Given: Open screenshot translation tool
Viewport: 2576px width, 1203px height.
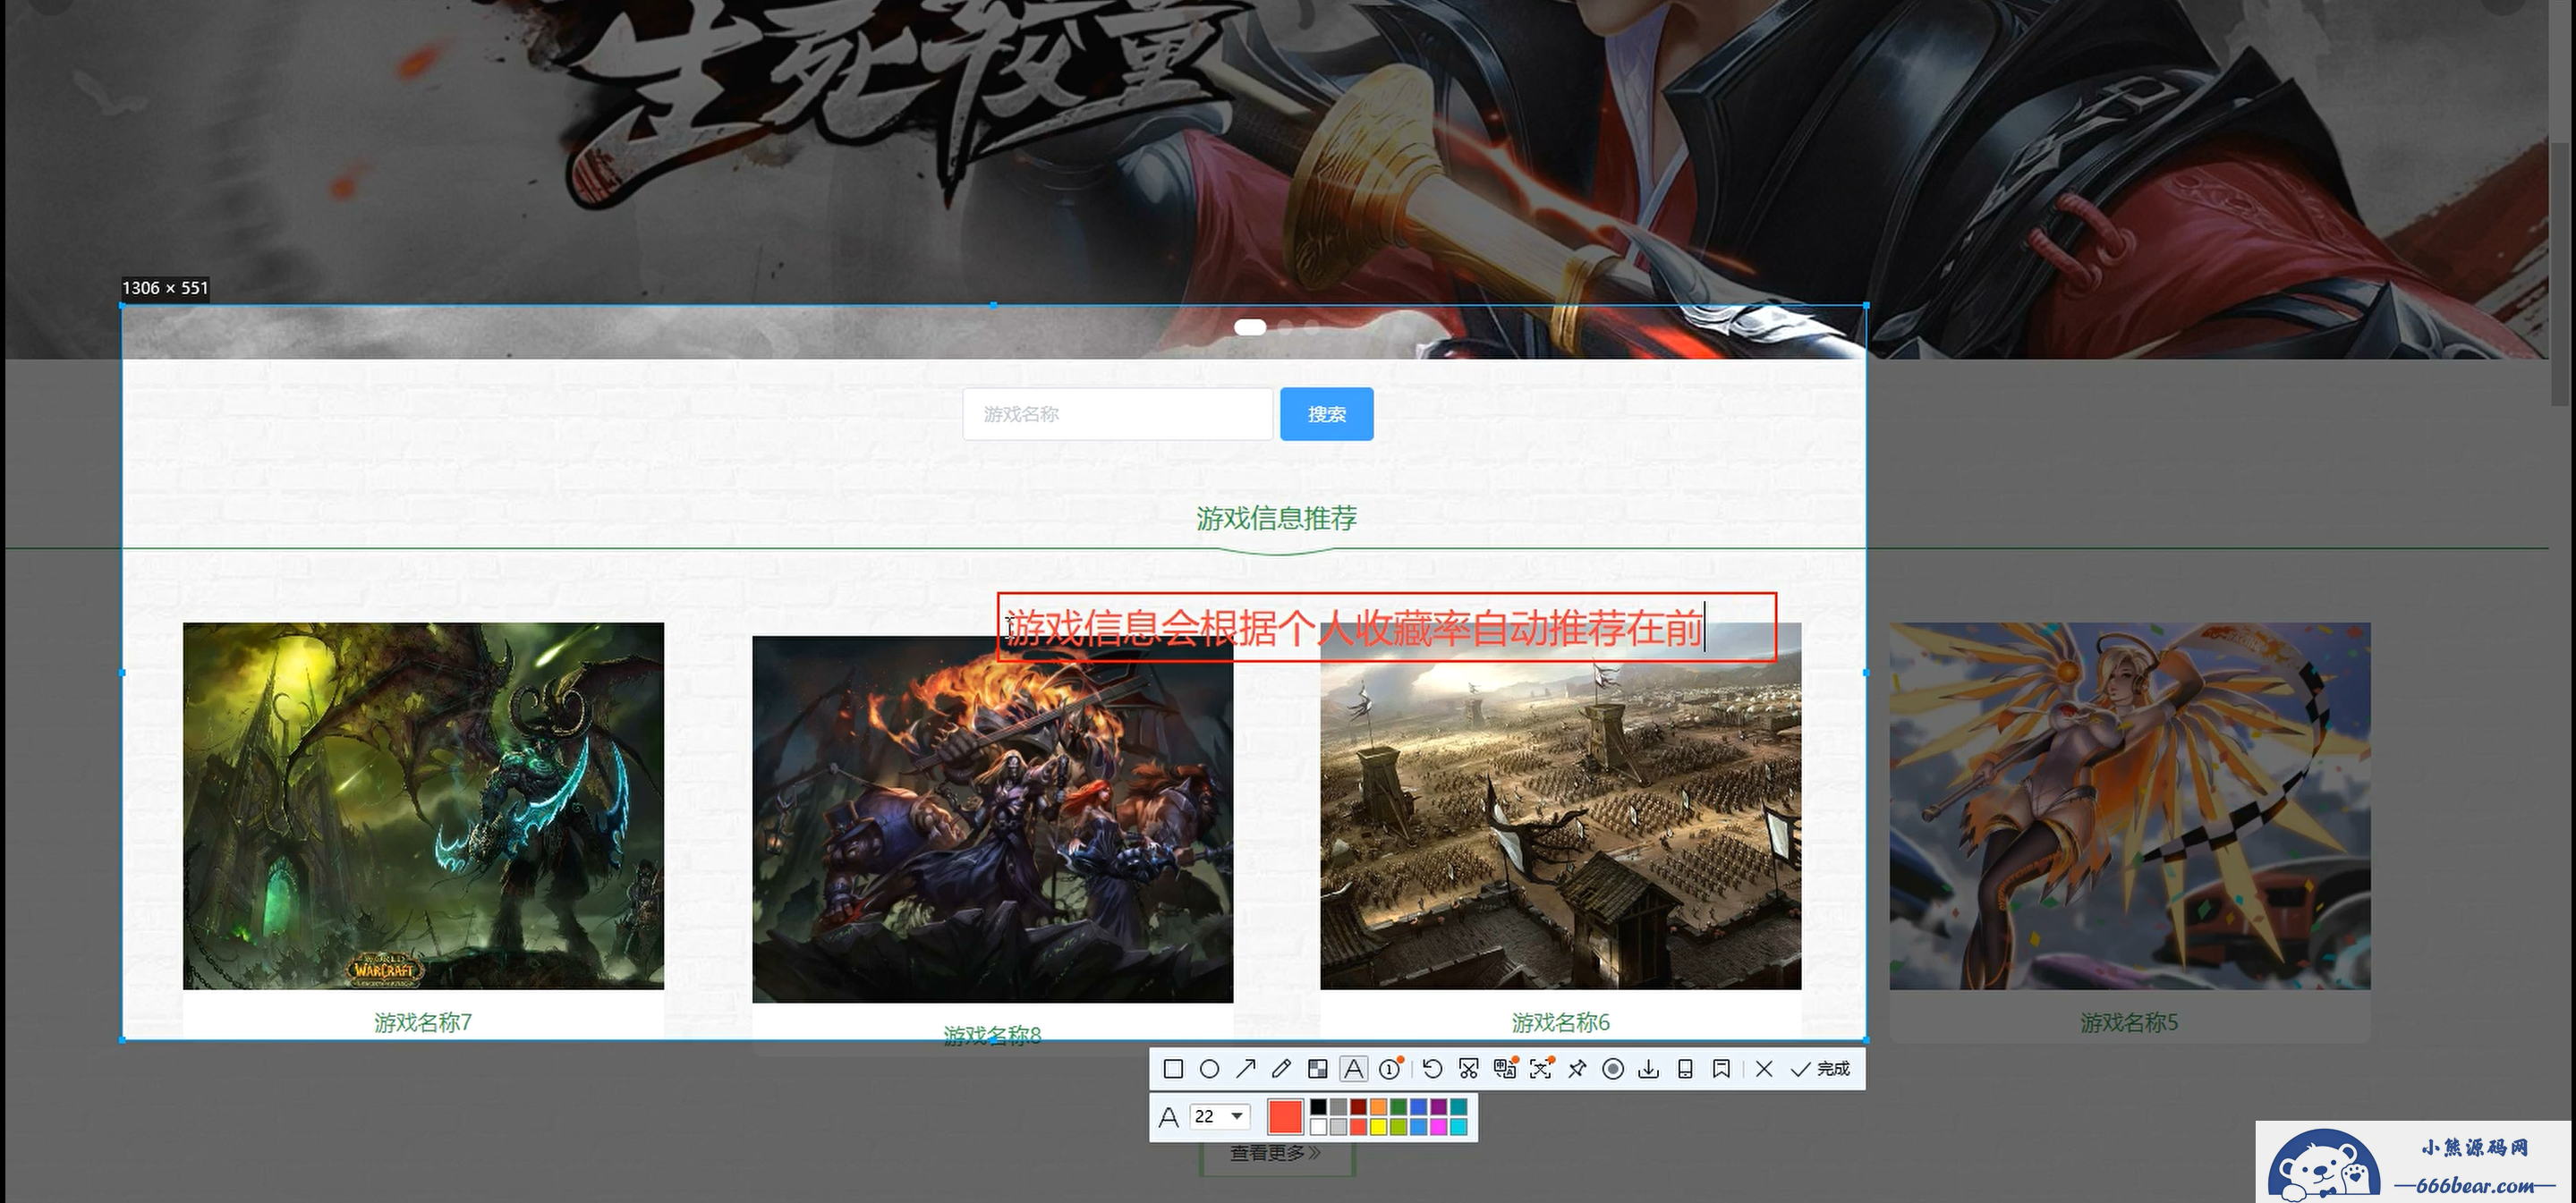Looking at the screenshot, I should pyautogui.click(x=1505, y=1069).
